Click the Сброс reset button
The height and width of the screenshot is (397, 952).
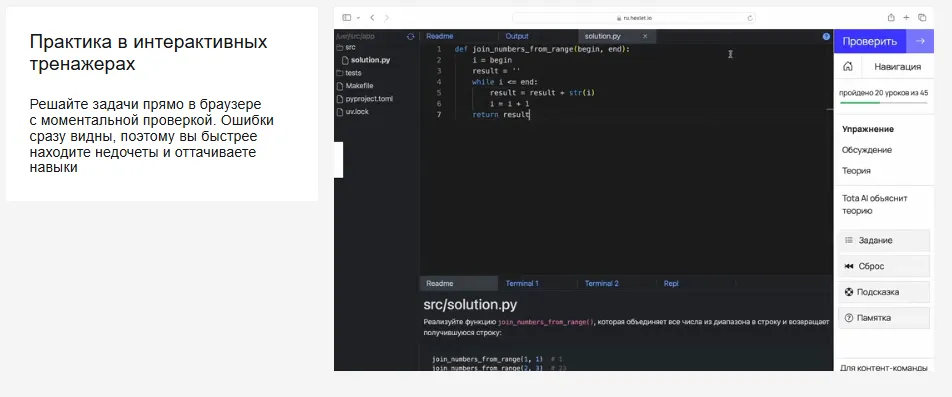(x=884, y=266)
